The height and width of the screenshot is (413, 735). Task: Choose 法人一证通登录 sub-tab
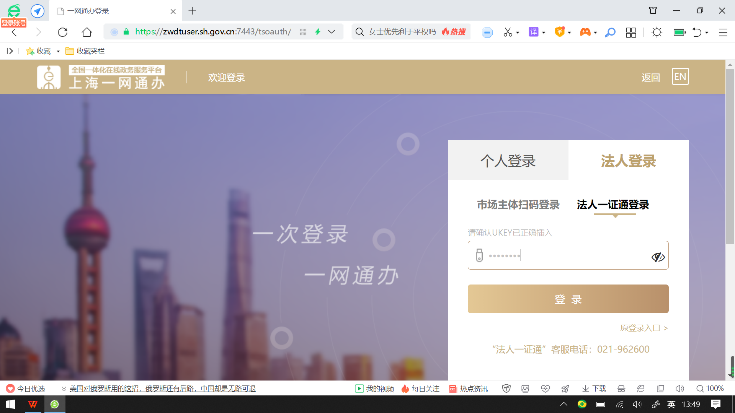pyautogui.click(x=613, y=205)
